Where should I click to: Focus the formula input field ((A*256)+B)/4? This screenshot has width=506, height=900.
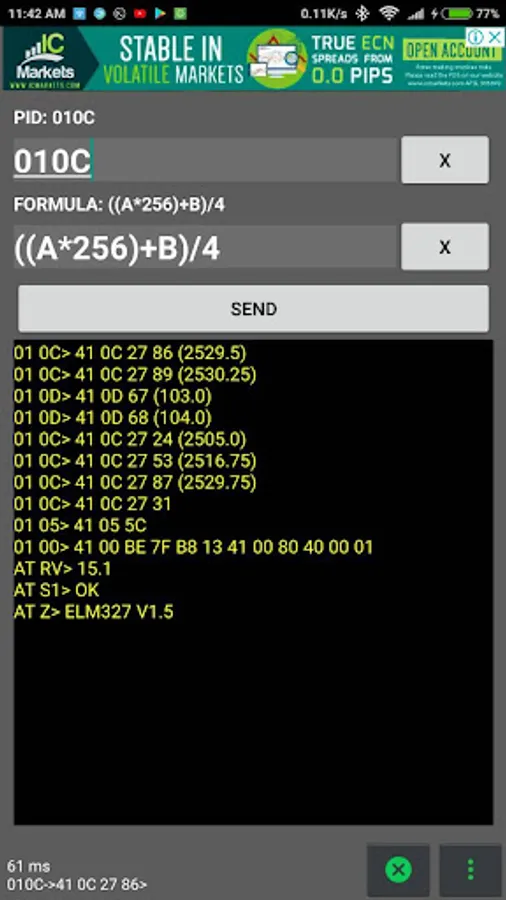[205, 247]
